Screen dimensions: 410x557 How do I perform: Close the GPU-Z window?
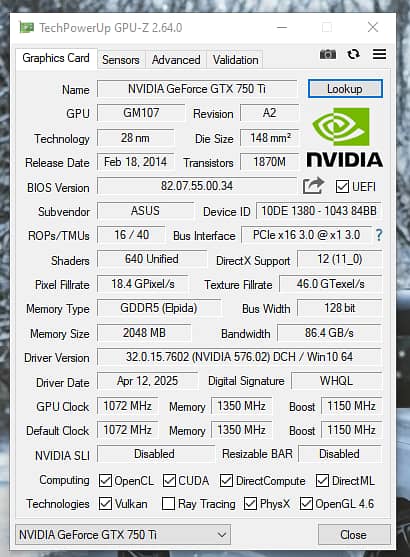[373, 27]
